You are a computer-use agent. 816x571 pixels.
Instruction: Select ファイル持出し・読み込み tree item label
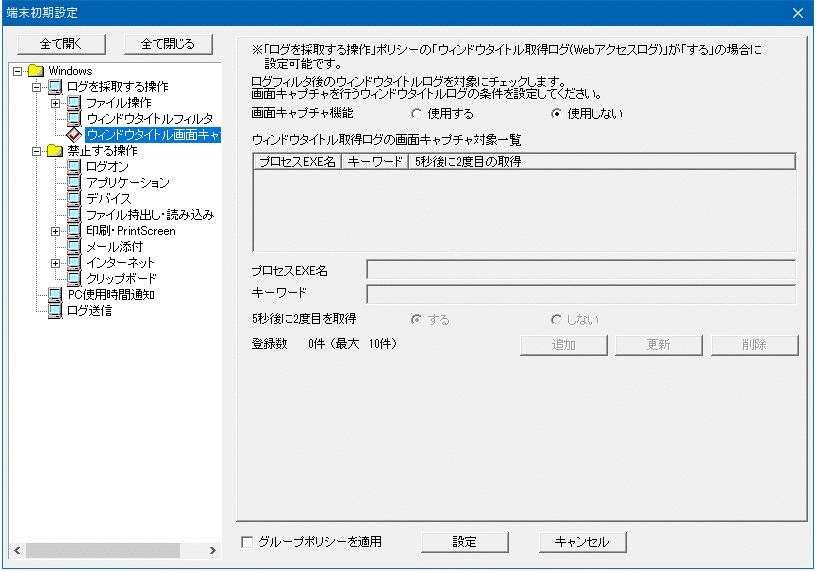(x=150, y=214)
